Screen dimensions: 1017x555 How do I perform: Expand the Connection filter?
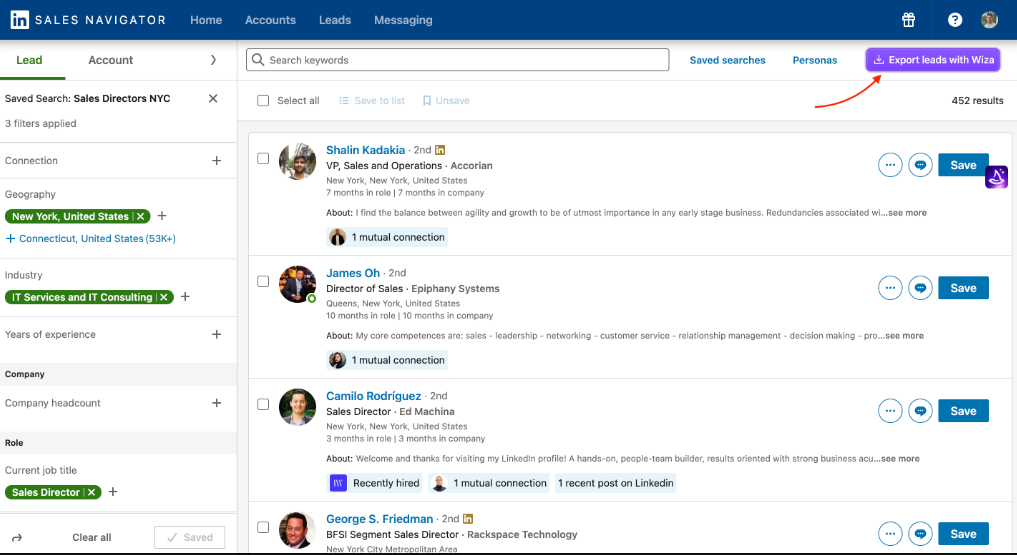click(217, 161)
